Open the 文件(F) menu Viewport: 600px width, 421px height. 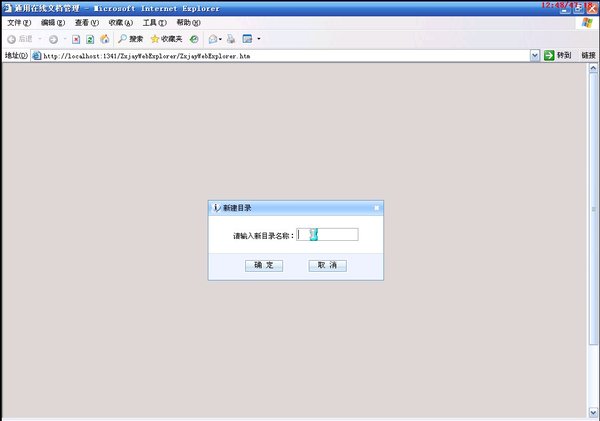[19, 23]
